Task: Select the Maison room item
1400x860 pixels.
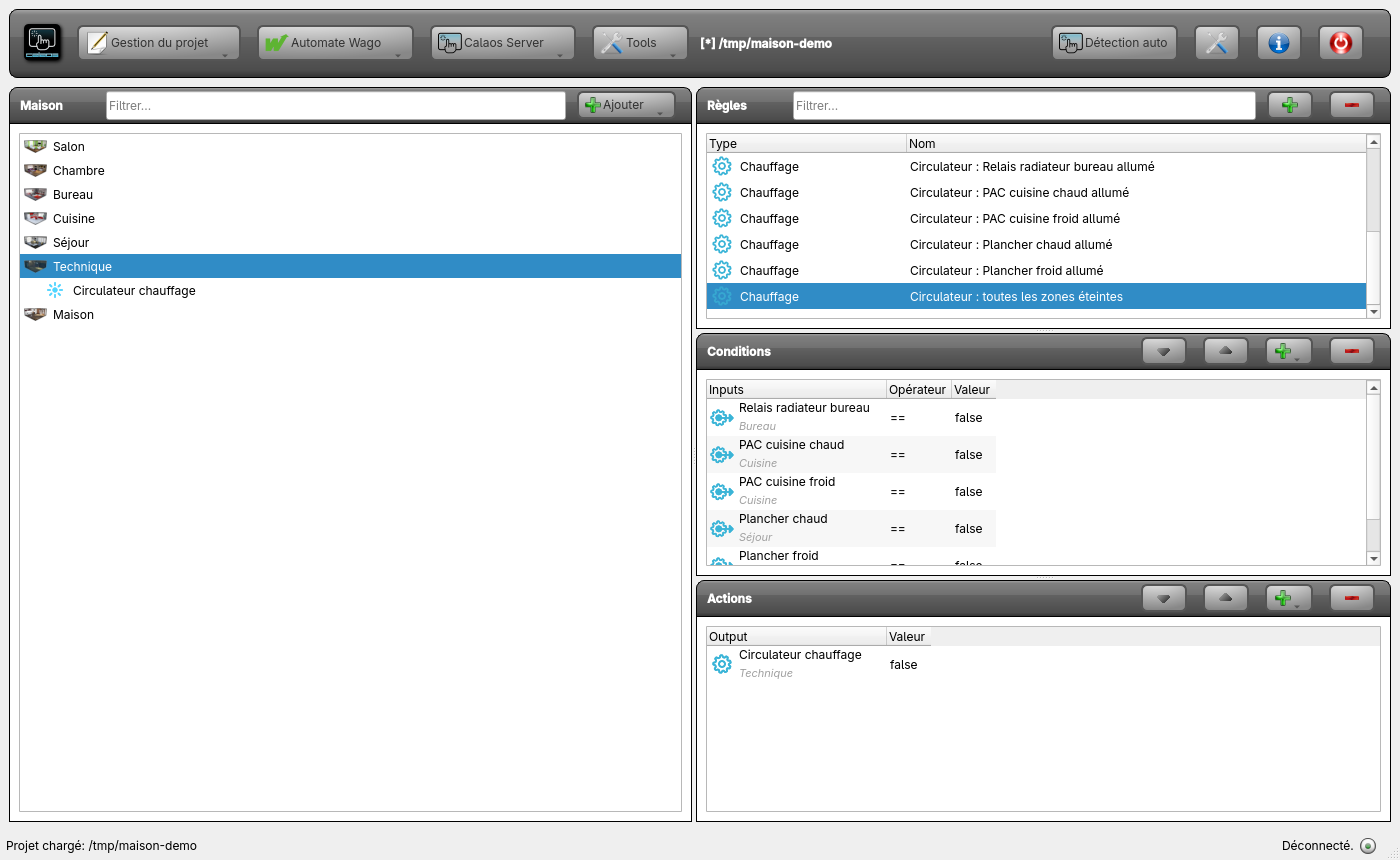Action: pyautogui.click(x=350, y=314)
